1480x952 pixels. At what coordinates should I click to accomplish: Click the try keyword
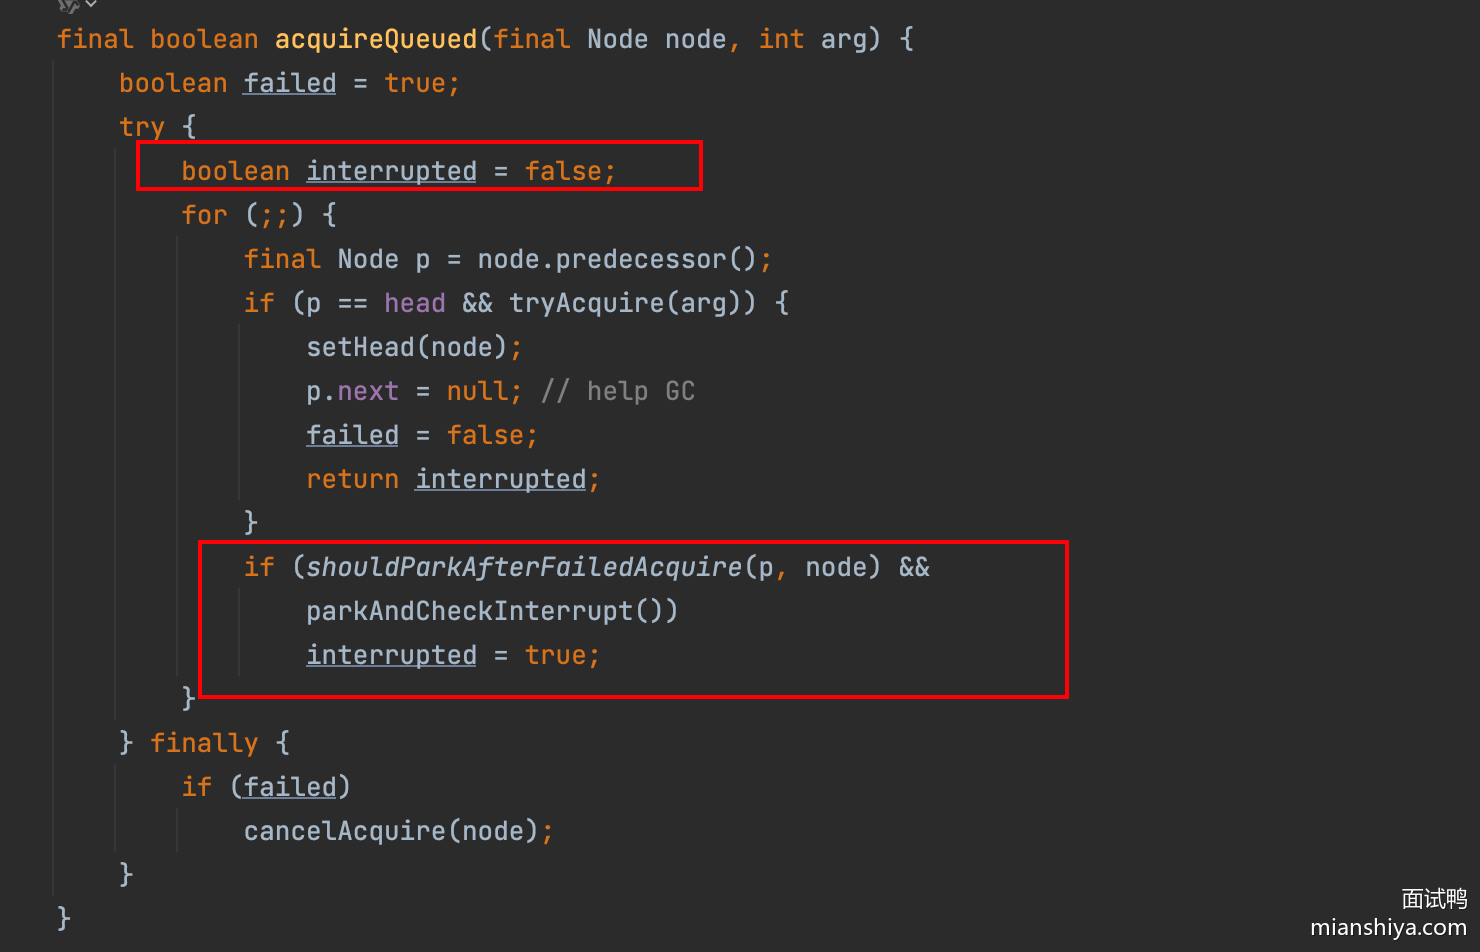pyautogui.click(x=141, y=127)
